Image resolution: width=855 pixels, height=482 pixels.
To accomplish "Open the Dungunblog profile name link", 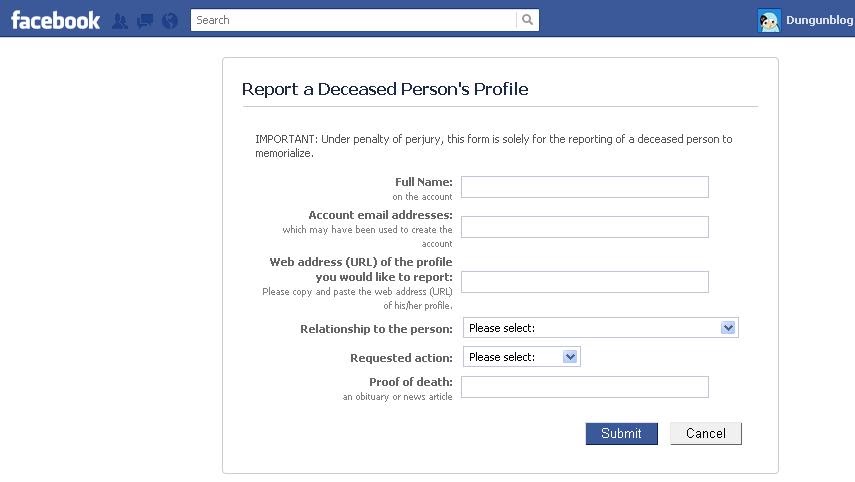I will [x=820, y=20].
